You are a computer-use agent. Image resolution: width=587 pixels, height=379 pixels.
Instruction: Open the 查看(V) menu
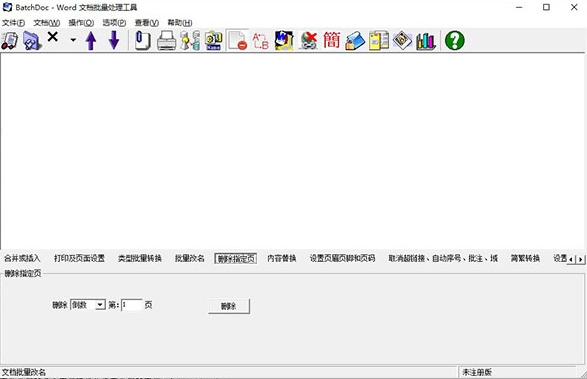(147, 23)
